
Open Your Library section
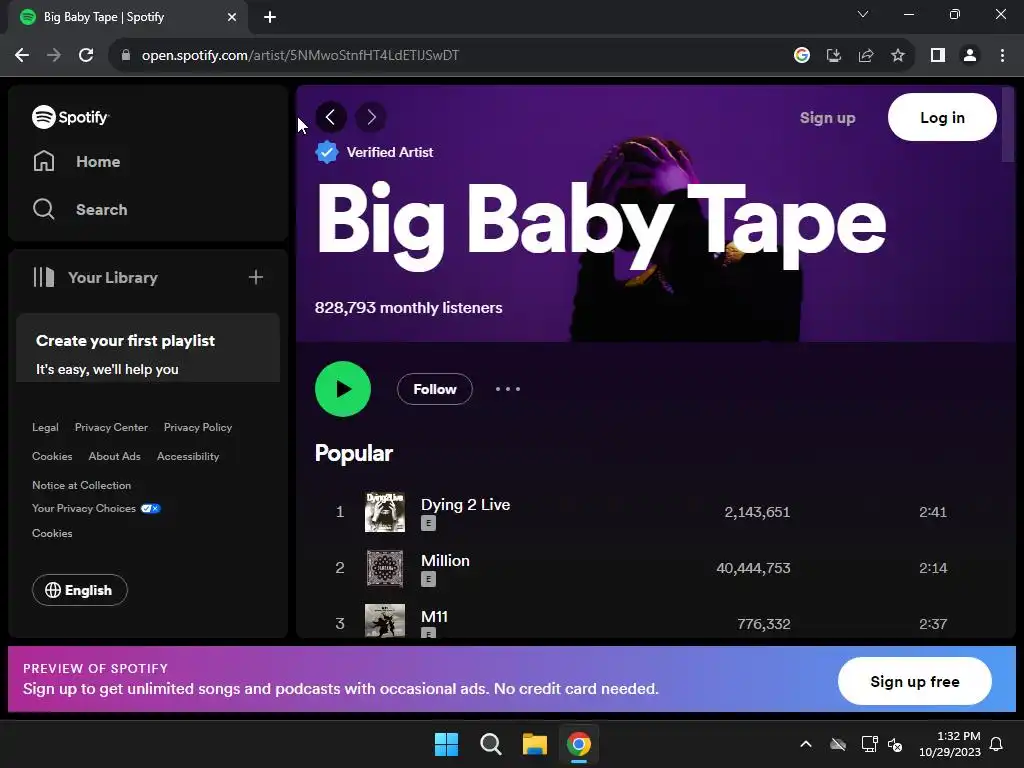pos(95,278)
